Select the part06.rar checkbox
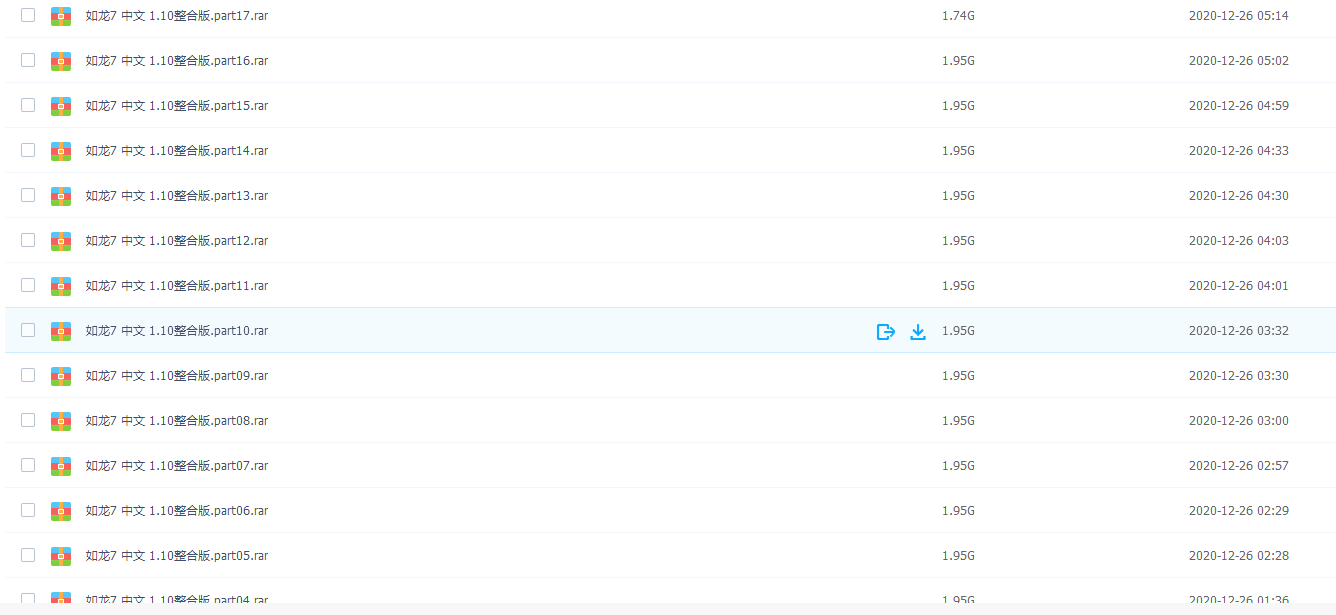This screenshot has height=615, width=1336. tap(28, 510)
